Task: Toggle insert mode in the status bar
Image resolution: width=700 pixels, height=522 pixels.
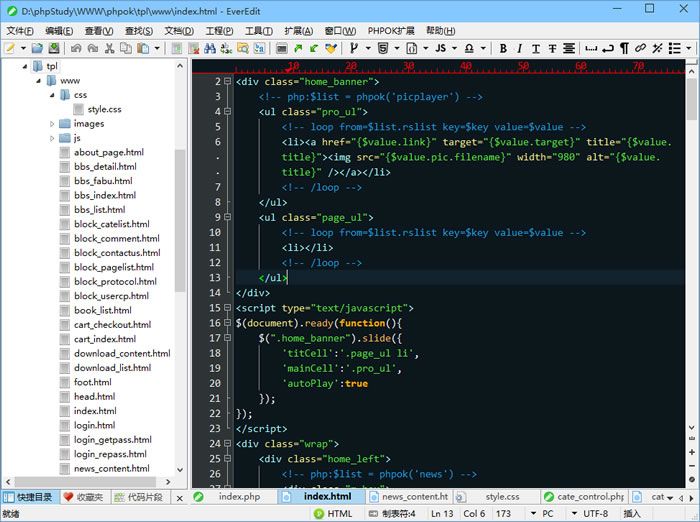Action: click(x=632, y=513)
